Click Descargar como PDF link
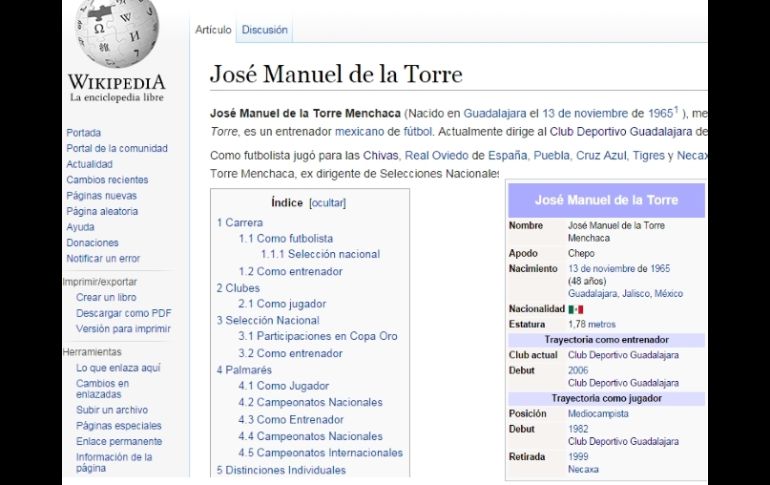 [x=123, y=313]
